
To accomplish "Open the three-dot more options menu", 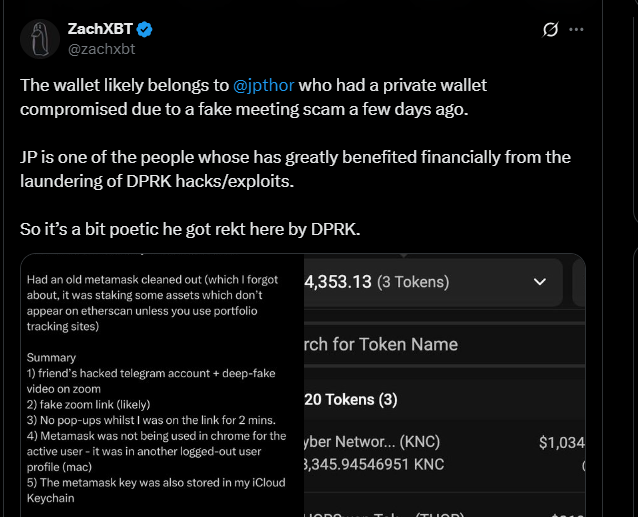I will point(576,29).
